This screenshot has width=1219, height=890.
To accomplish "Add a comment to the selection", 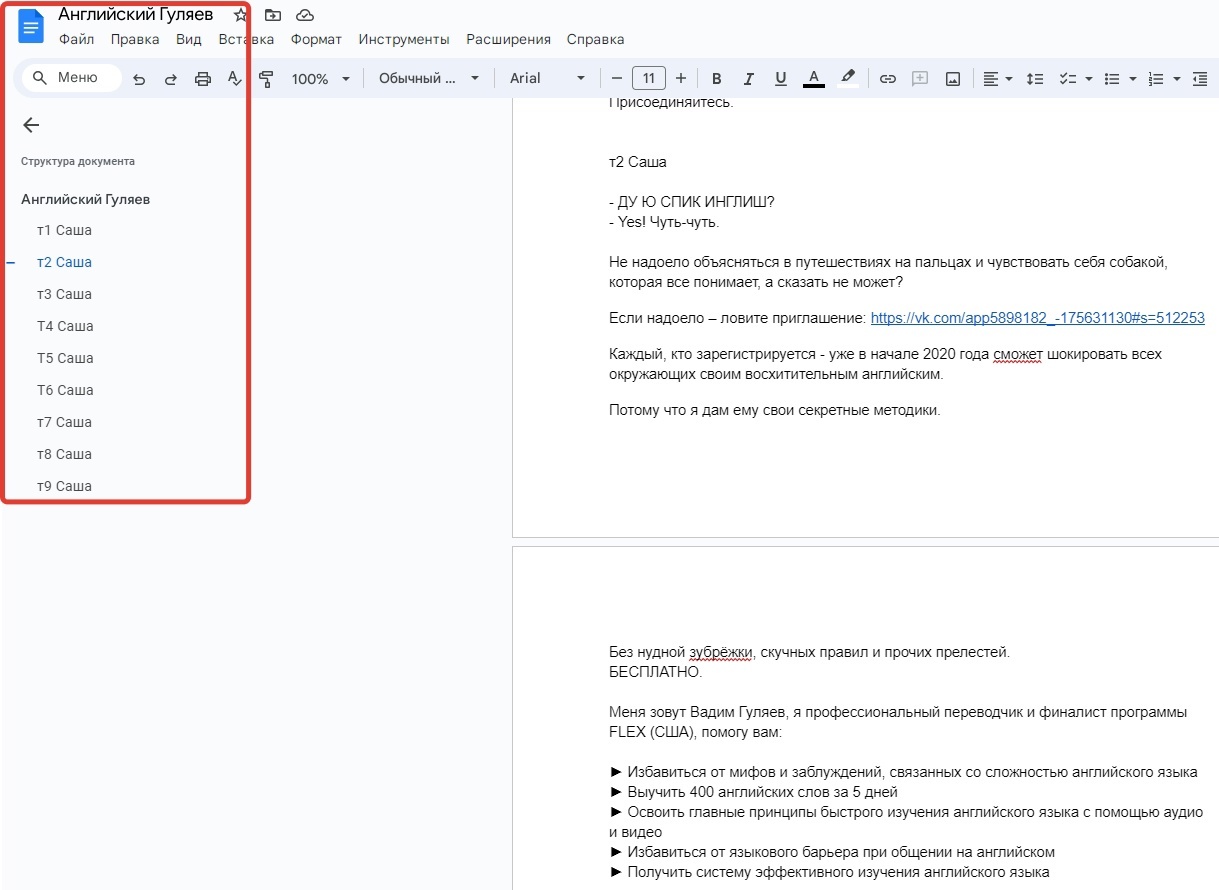I will [919, 78].
